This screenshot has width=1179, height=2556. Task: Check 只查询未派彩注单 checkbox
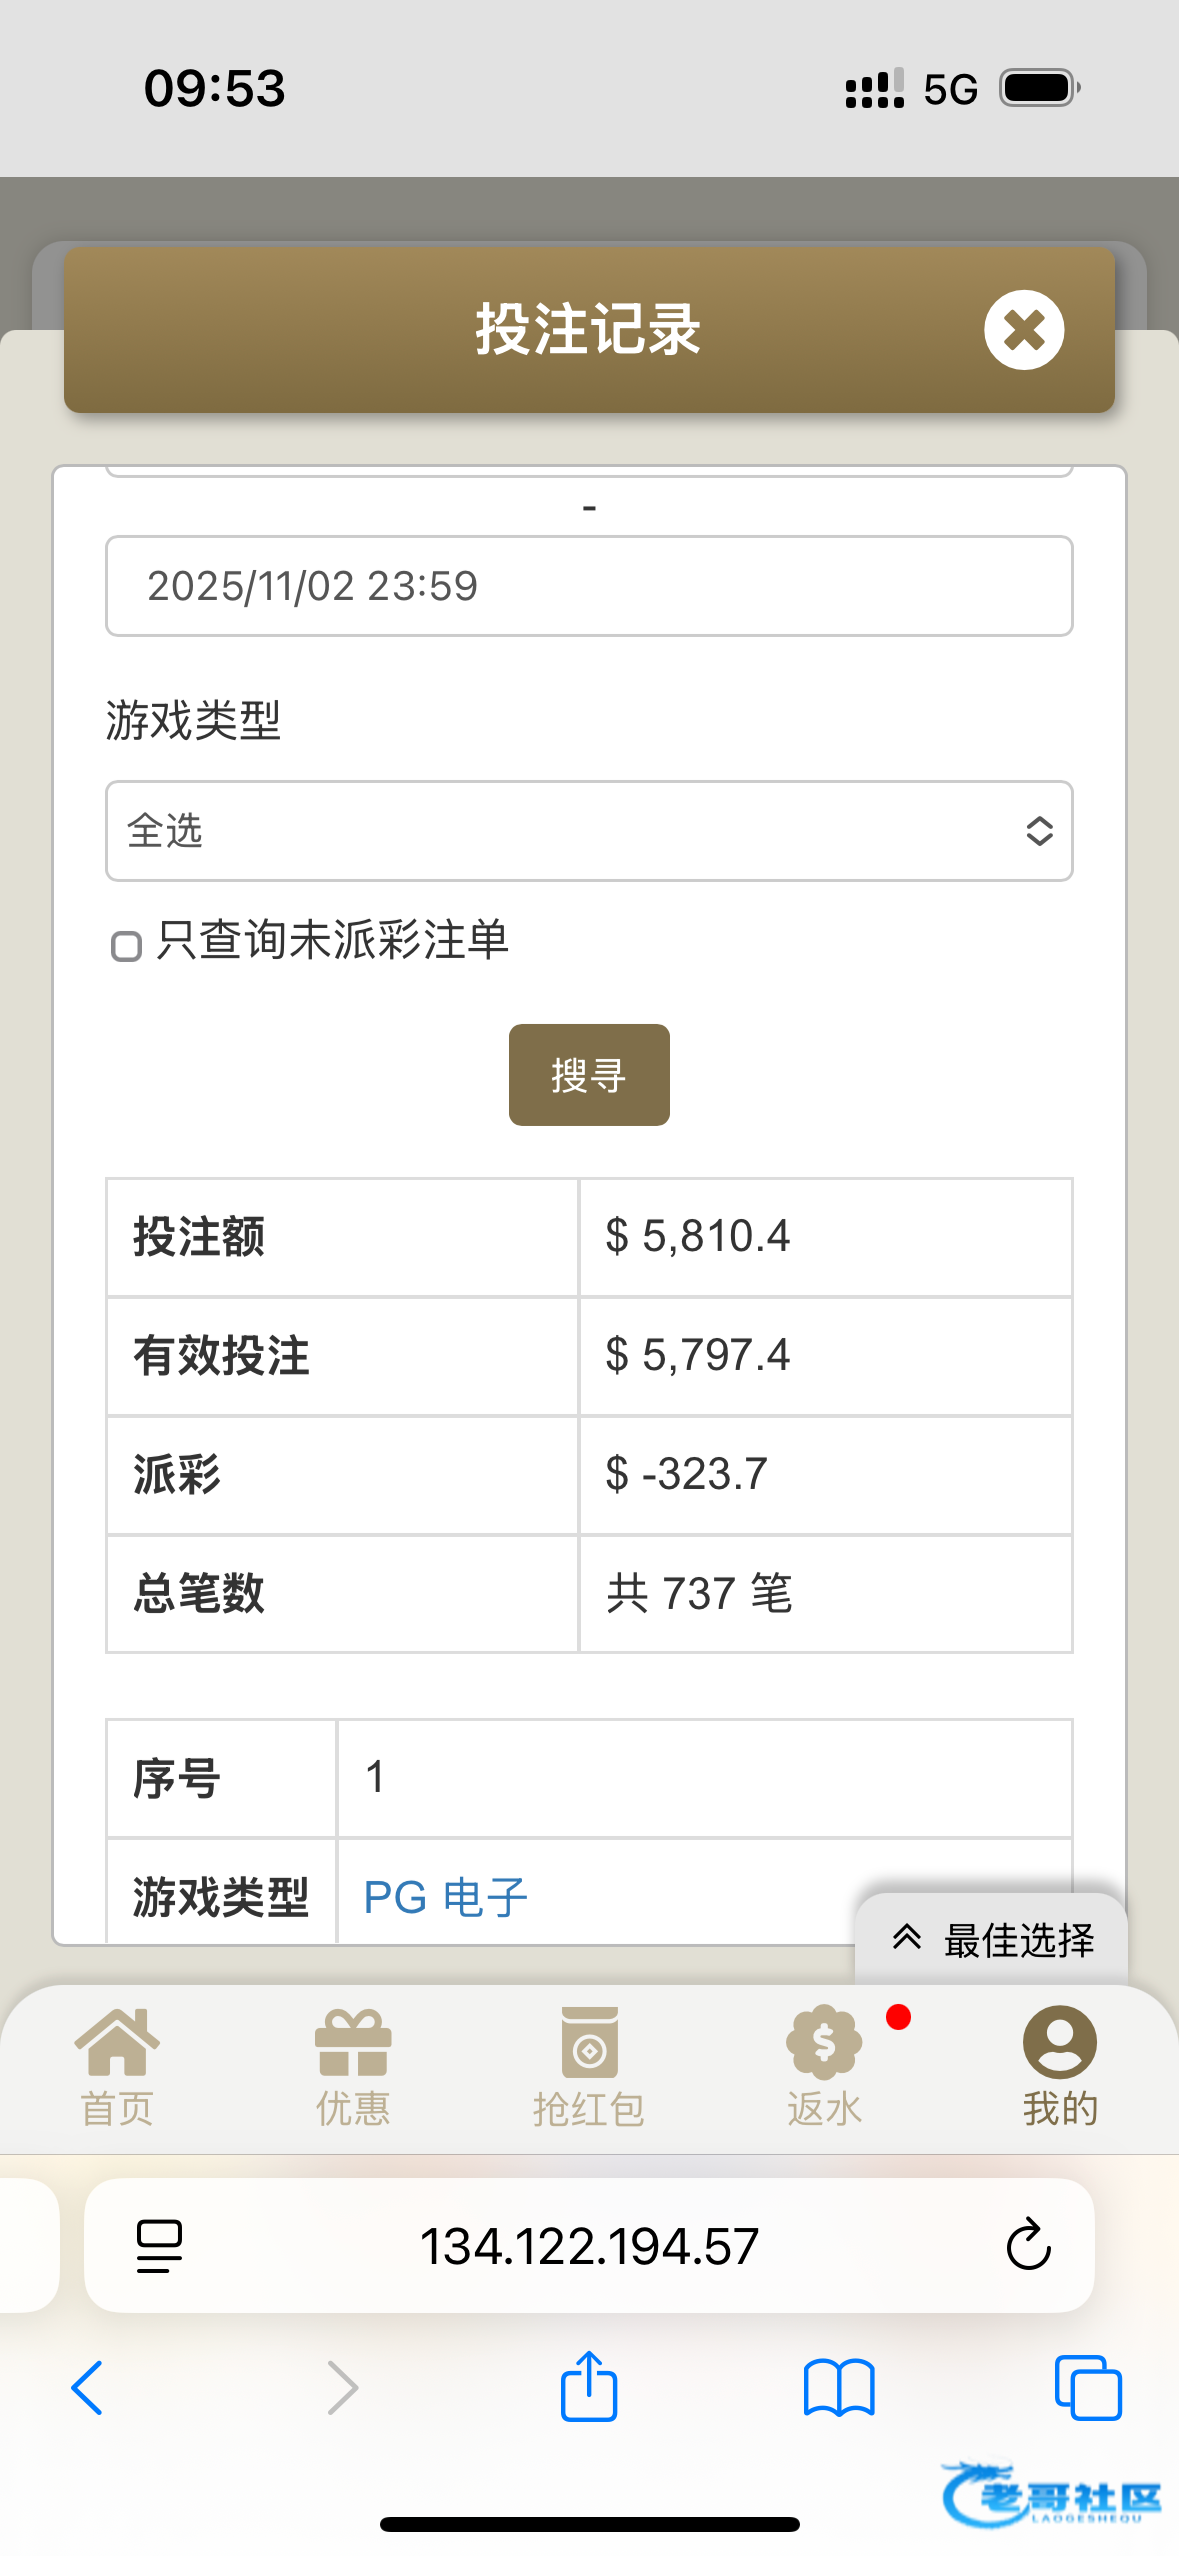[126, 946]
